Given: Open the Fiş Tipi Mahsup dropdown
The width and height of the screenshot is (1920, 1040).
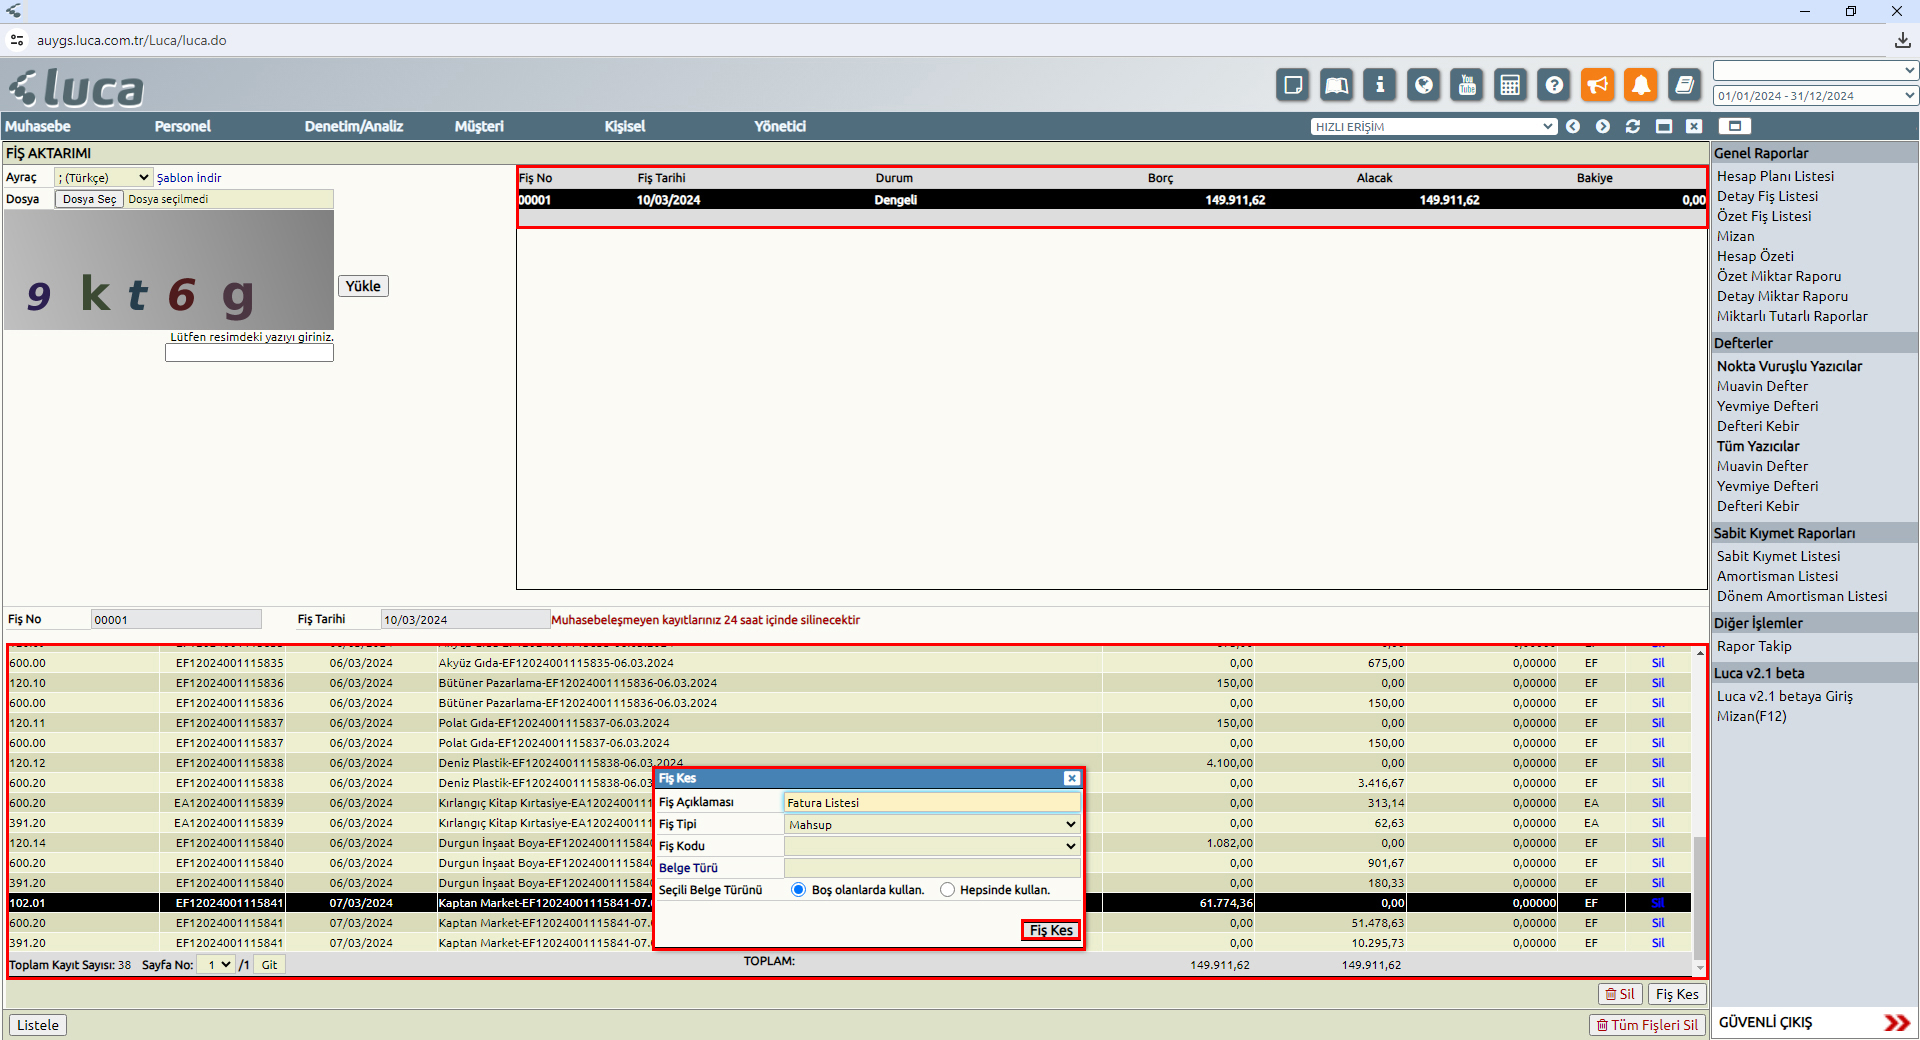Looking at the screenshot, I should 932,824.
